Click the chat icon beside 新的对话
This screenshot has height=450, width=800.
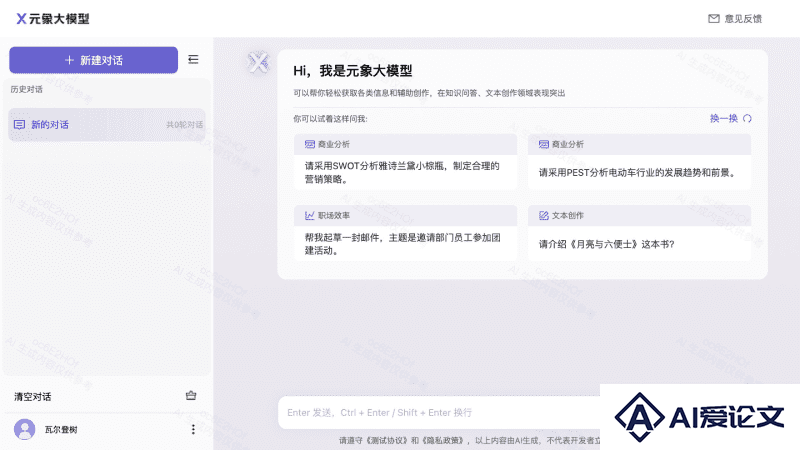point(19,124)
